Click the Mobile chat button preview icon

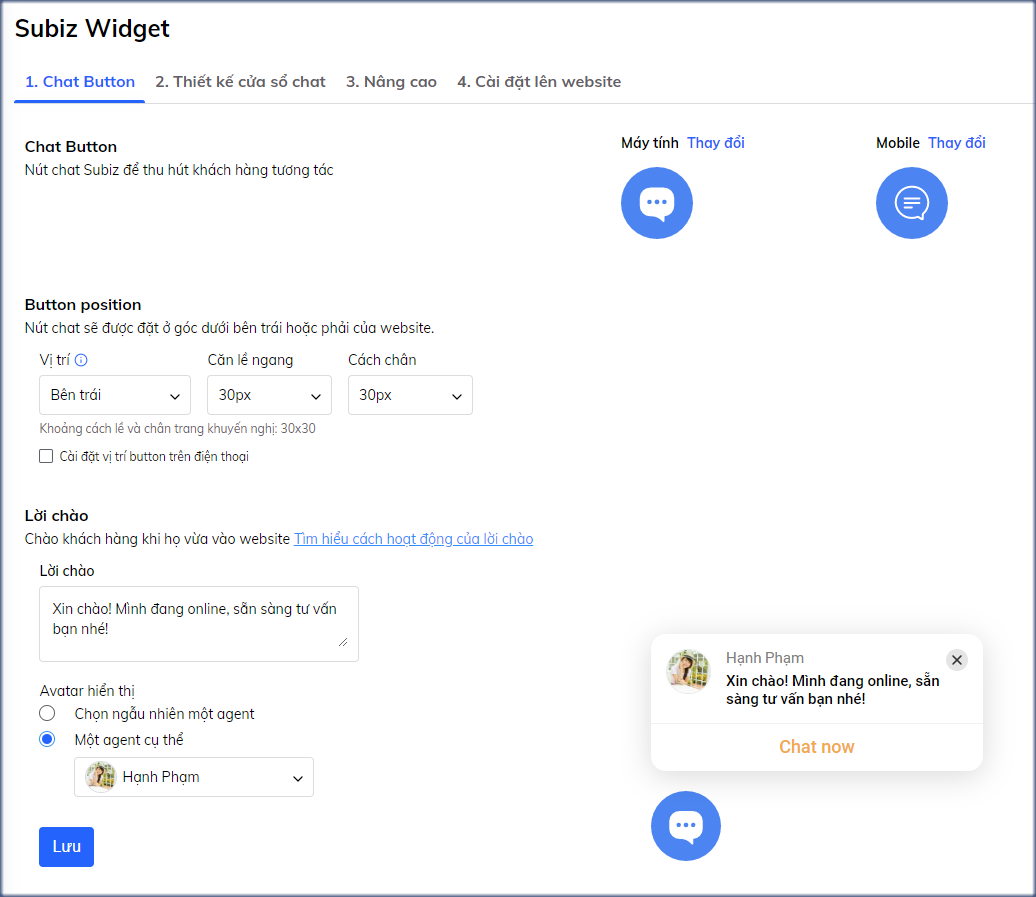(911, 202)
